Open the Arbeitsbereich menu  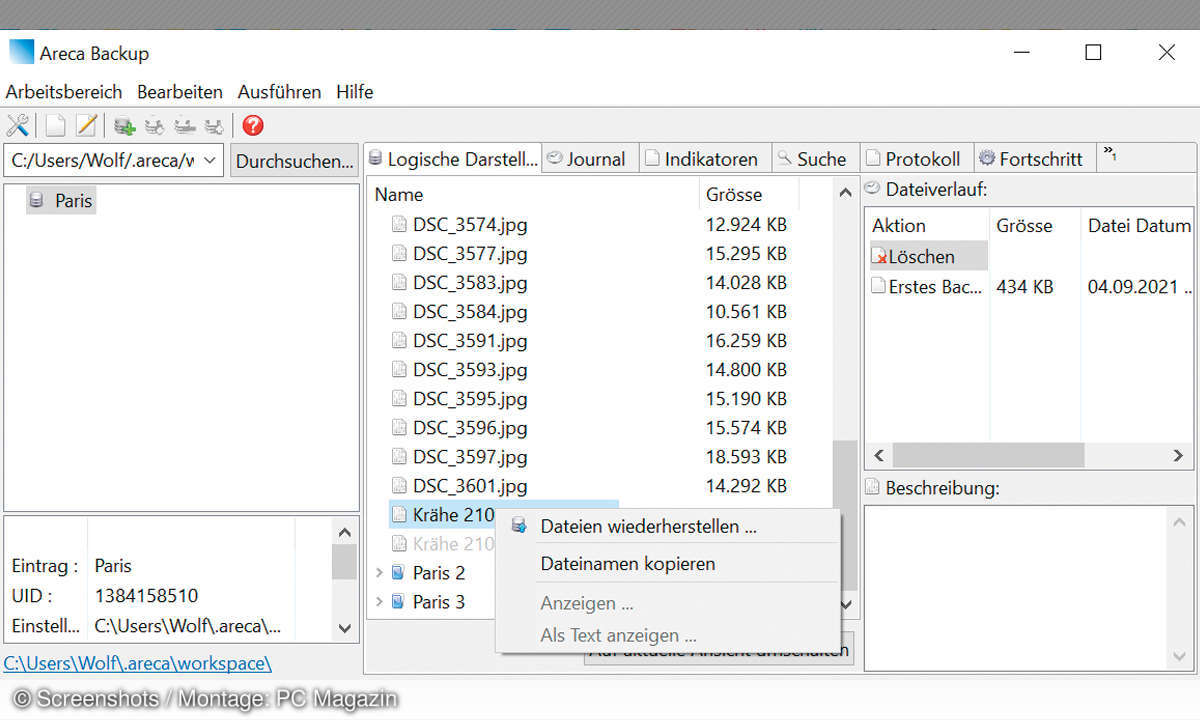point(64,92)
